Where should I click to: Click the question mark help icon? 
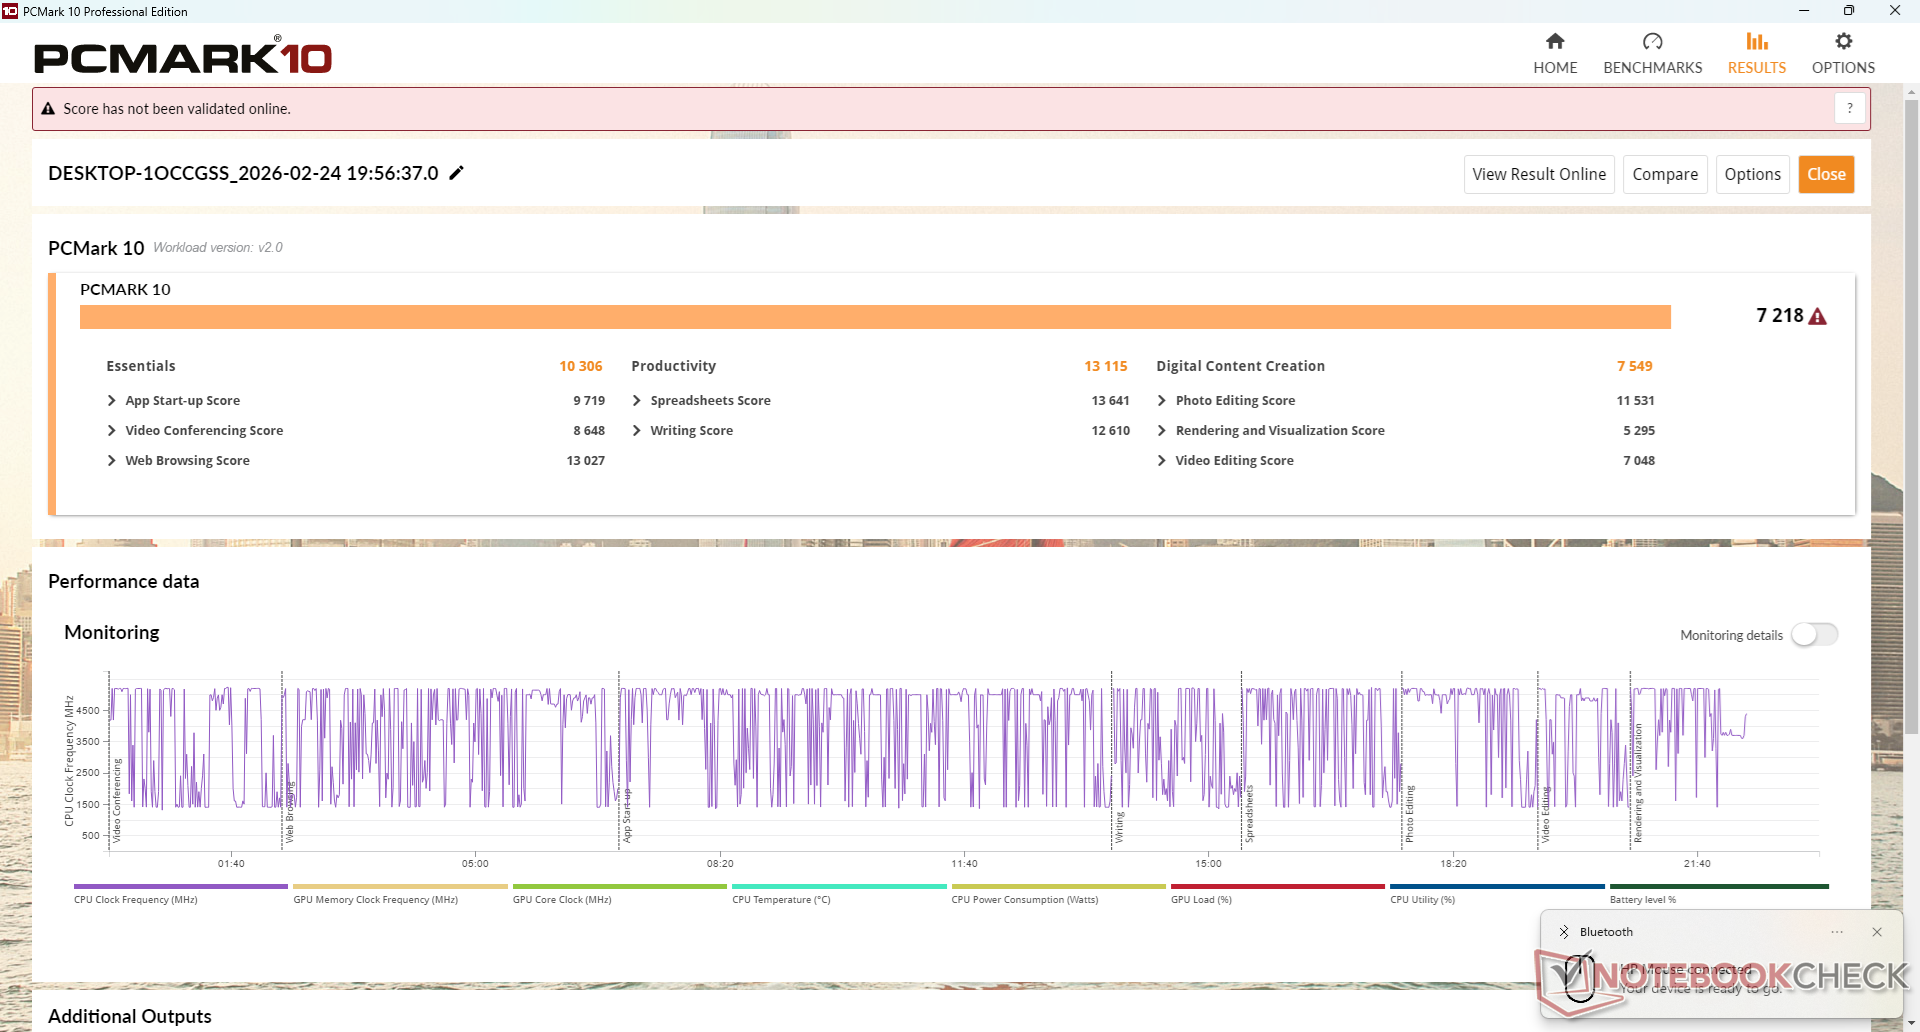(x=1850, y=108)
